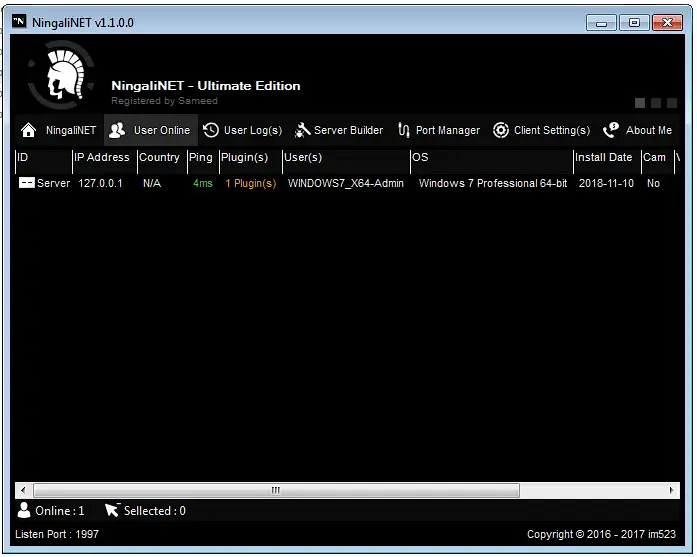Click the No value under Cam
This screenshot has height=557, width=697.
[x=653, y=183]
